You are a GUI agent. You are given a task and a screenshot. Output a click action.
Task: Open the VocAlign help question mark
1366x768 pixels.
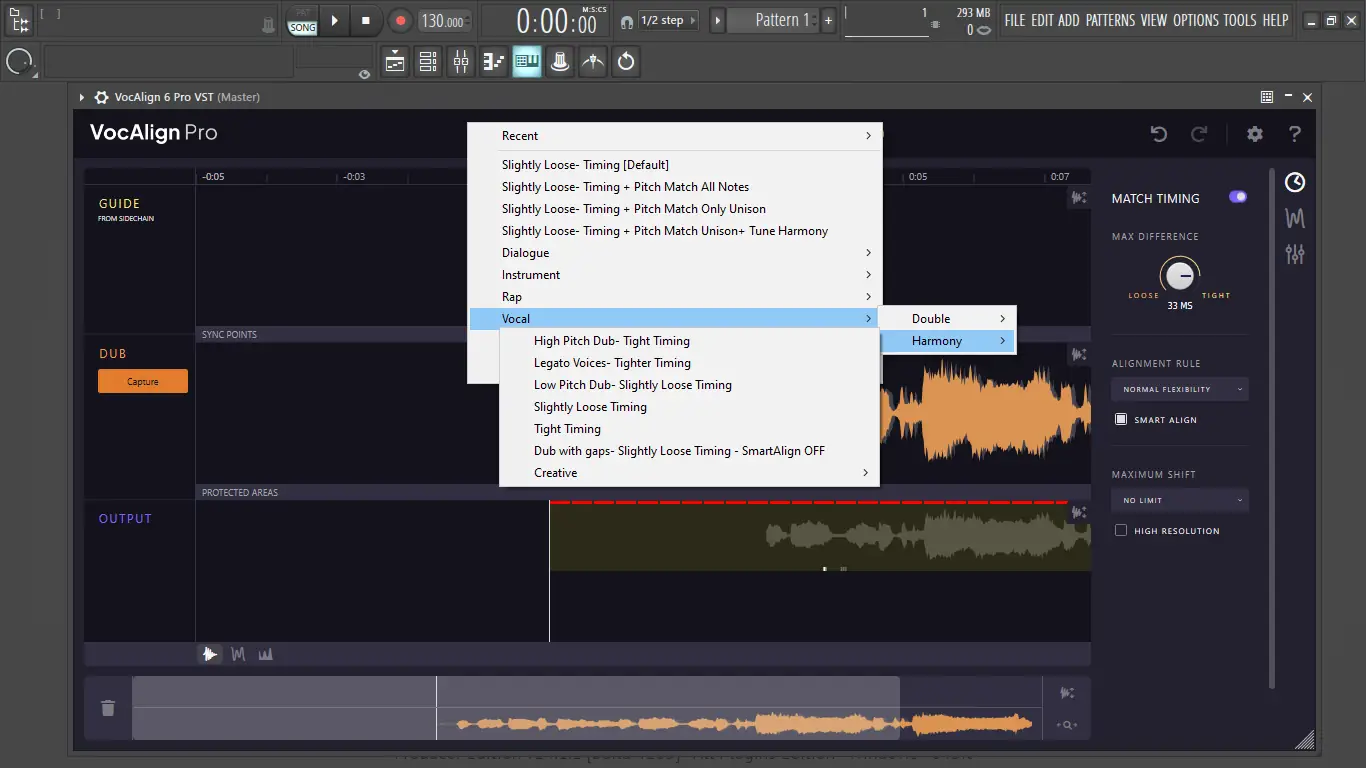point(1295,134)
